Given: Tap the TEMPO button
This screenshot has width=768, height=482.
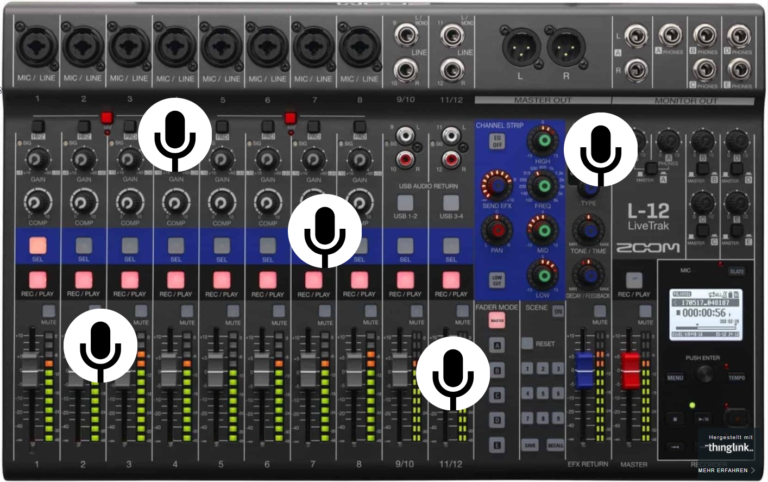Looking at the screenshot, I should point(736,378).
